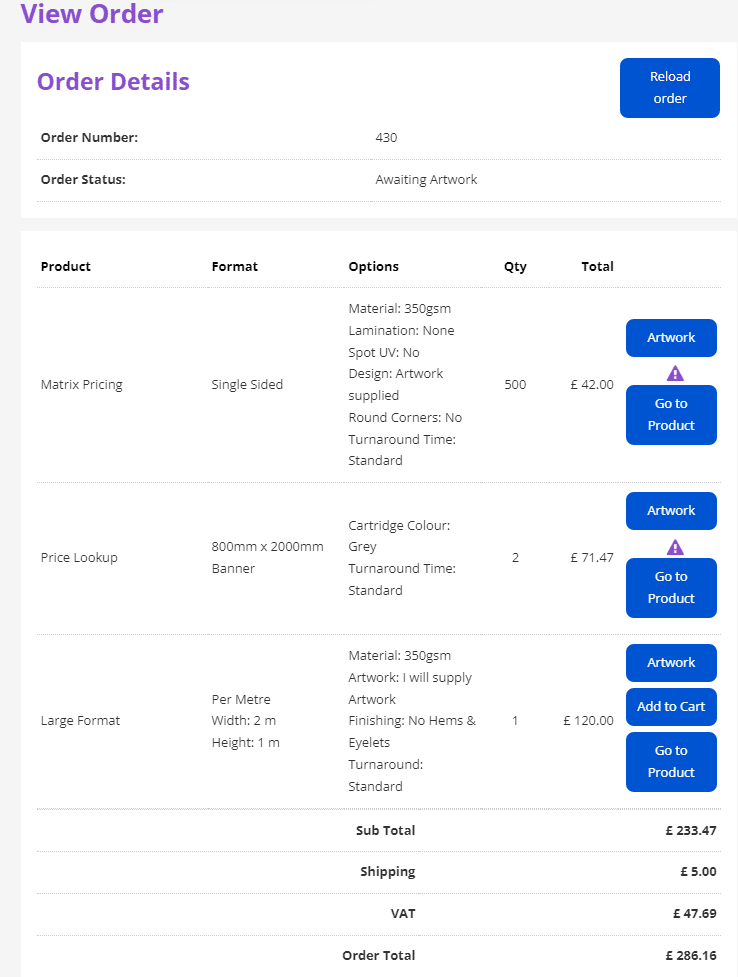The height and width of the screenshot is (977, 738).
Task: Click the Qty column header
Action: tap(515, 267)
